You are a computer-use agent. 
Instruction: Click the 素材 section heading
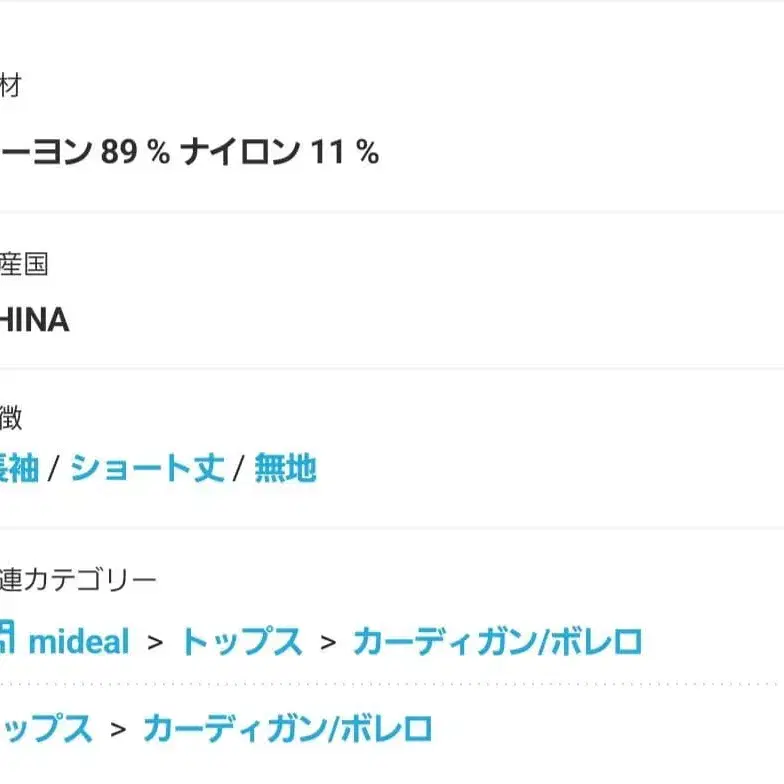coord(10,86)
